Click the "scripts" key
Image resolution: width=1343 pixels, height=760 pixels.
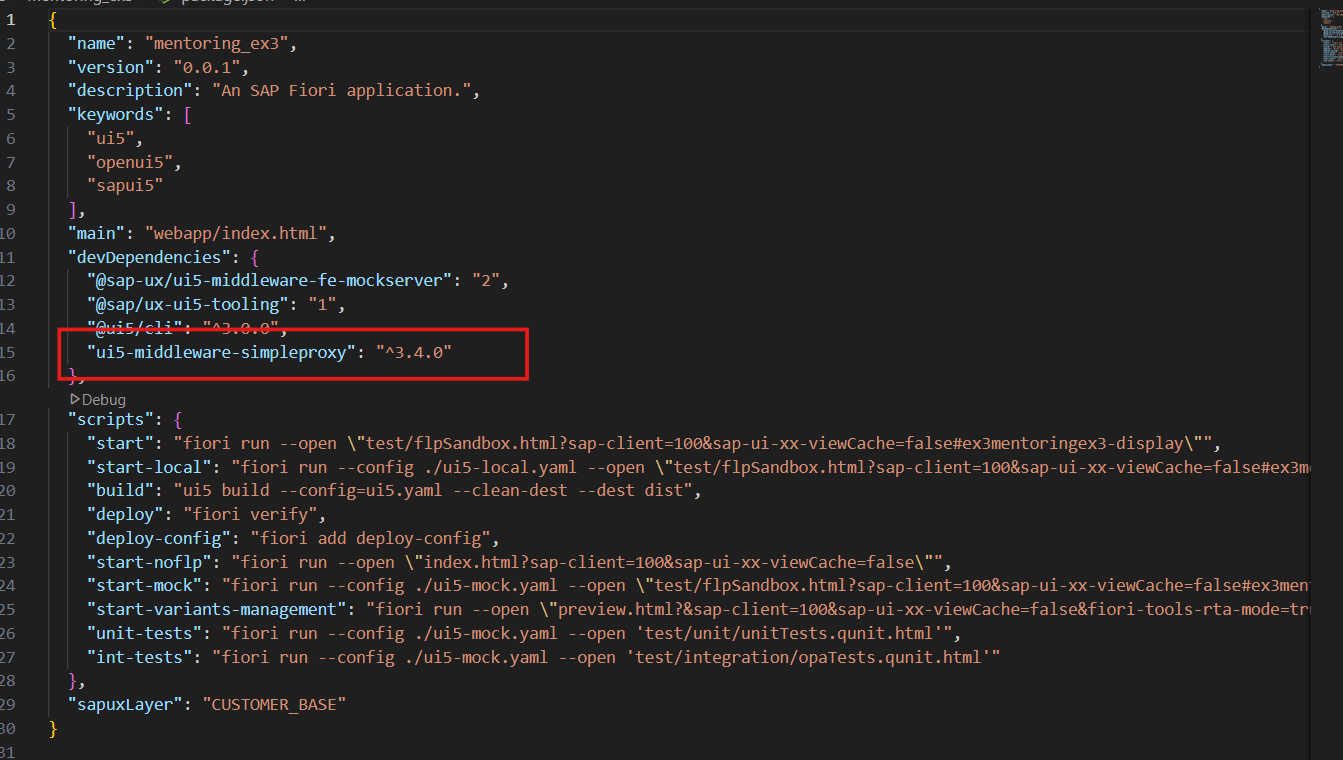pos(111,419)
